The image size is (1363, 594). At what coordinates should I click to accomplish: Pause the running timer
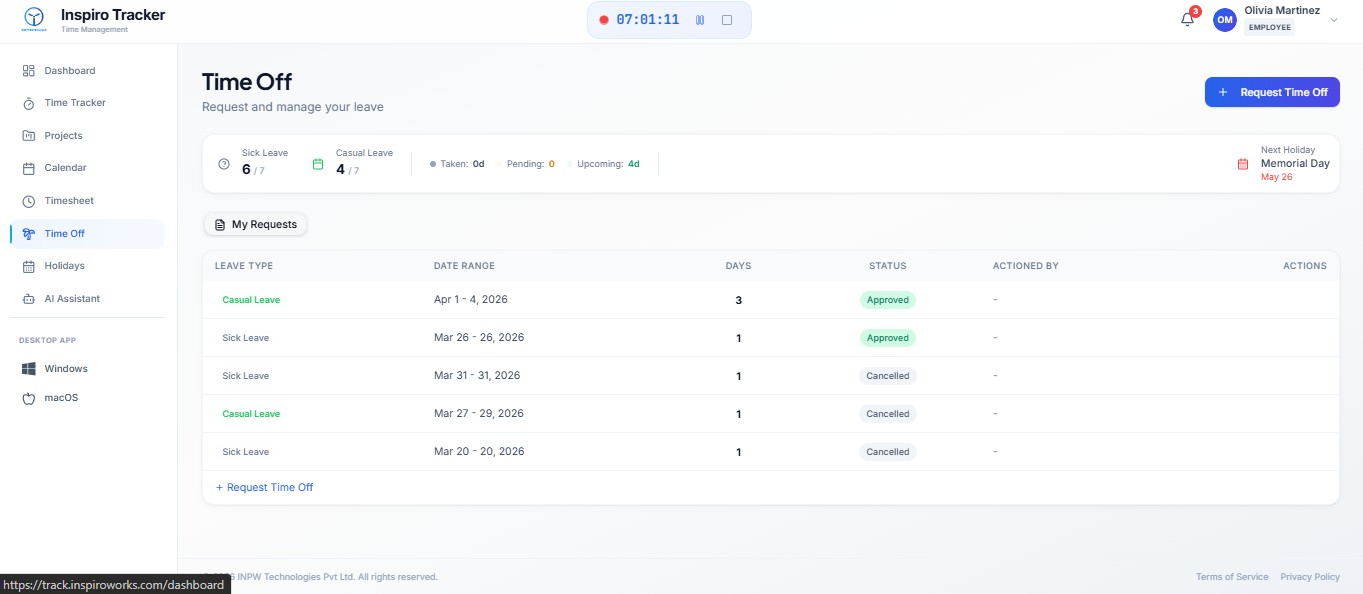tap(700, 20)
